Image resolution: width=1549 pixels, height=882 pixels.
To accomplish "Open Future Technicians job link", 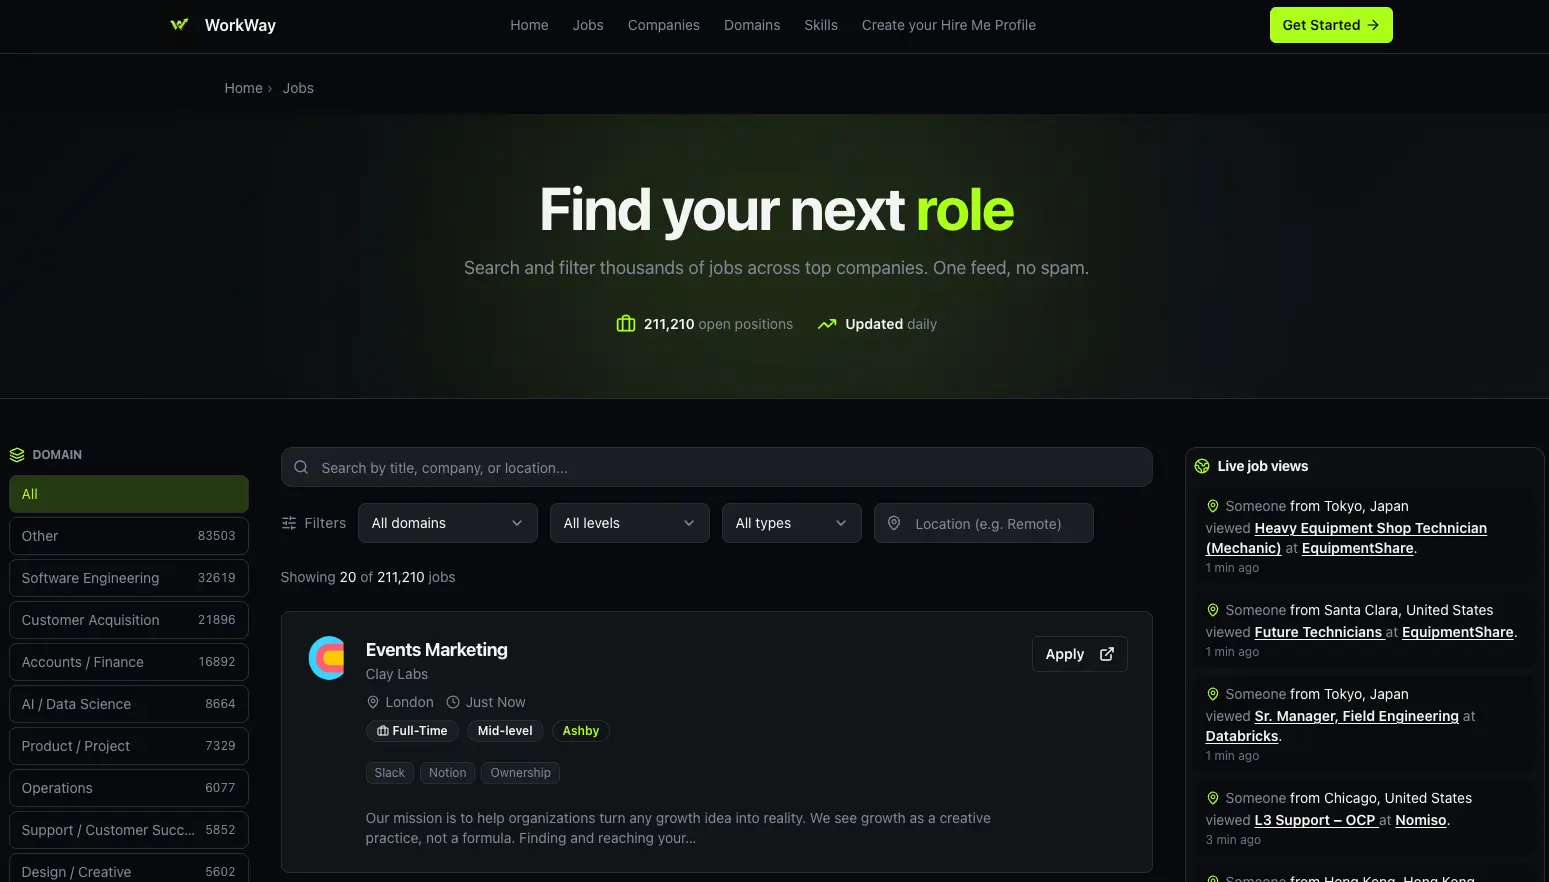I will [x=1318, y=632].
